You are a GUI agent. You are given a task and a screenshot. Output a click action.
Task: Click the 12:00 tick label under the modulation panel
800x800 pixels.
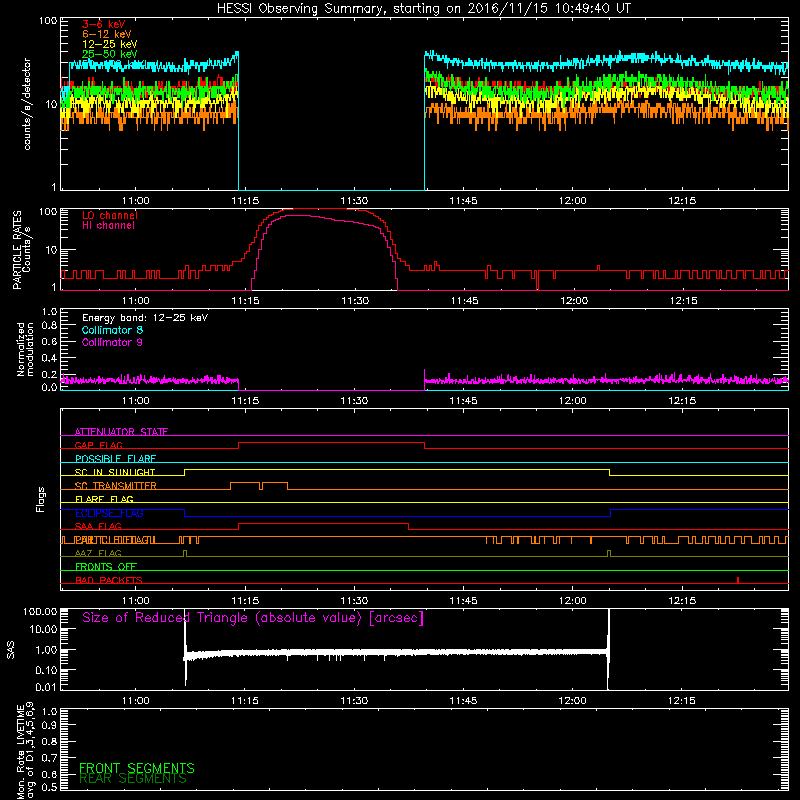click(572, 401)
